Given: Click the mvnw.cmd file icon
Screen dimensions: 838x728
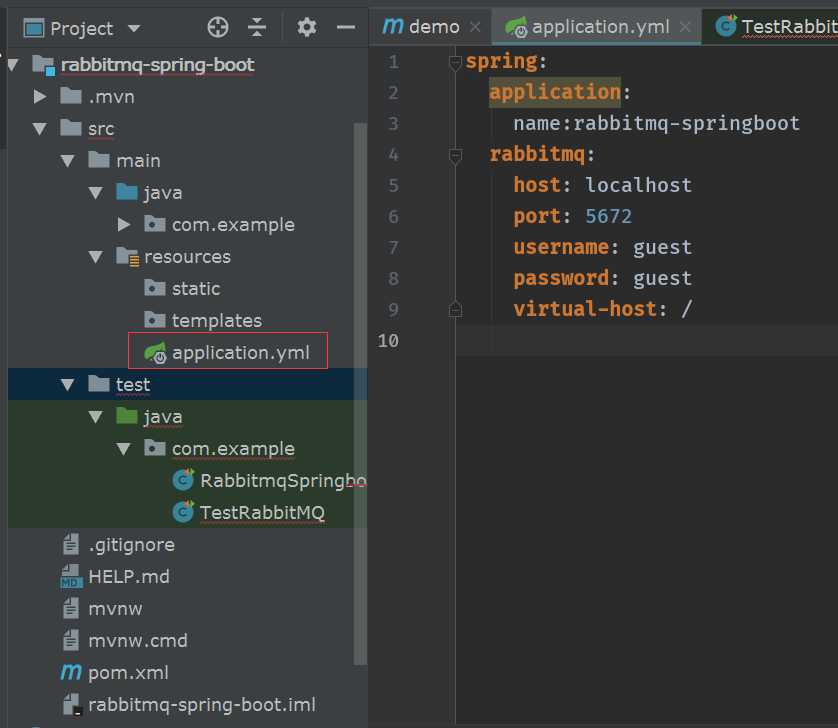Looking at the screenshot, I should (71, 640).
